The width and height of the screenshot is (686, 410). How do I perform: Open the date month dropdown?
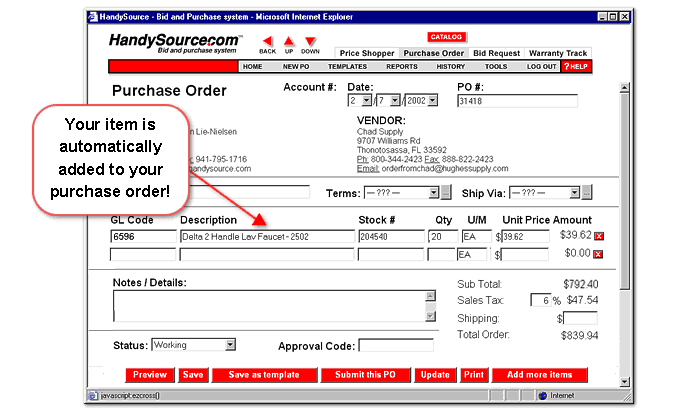[366, 101]
